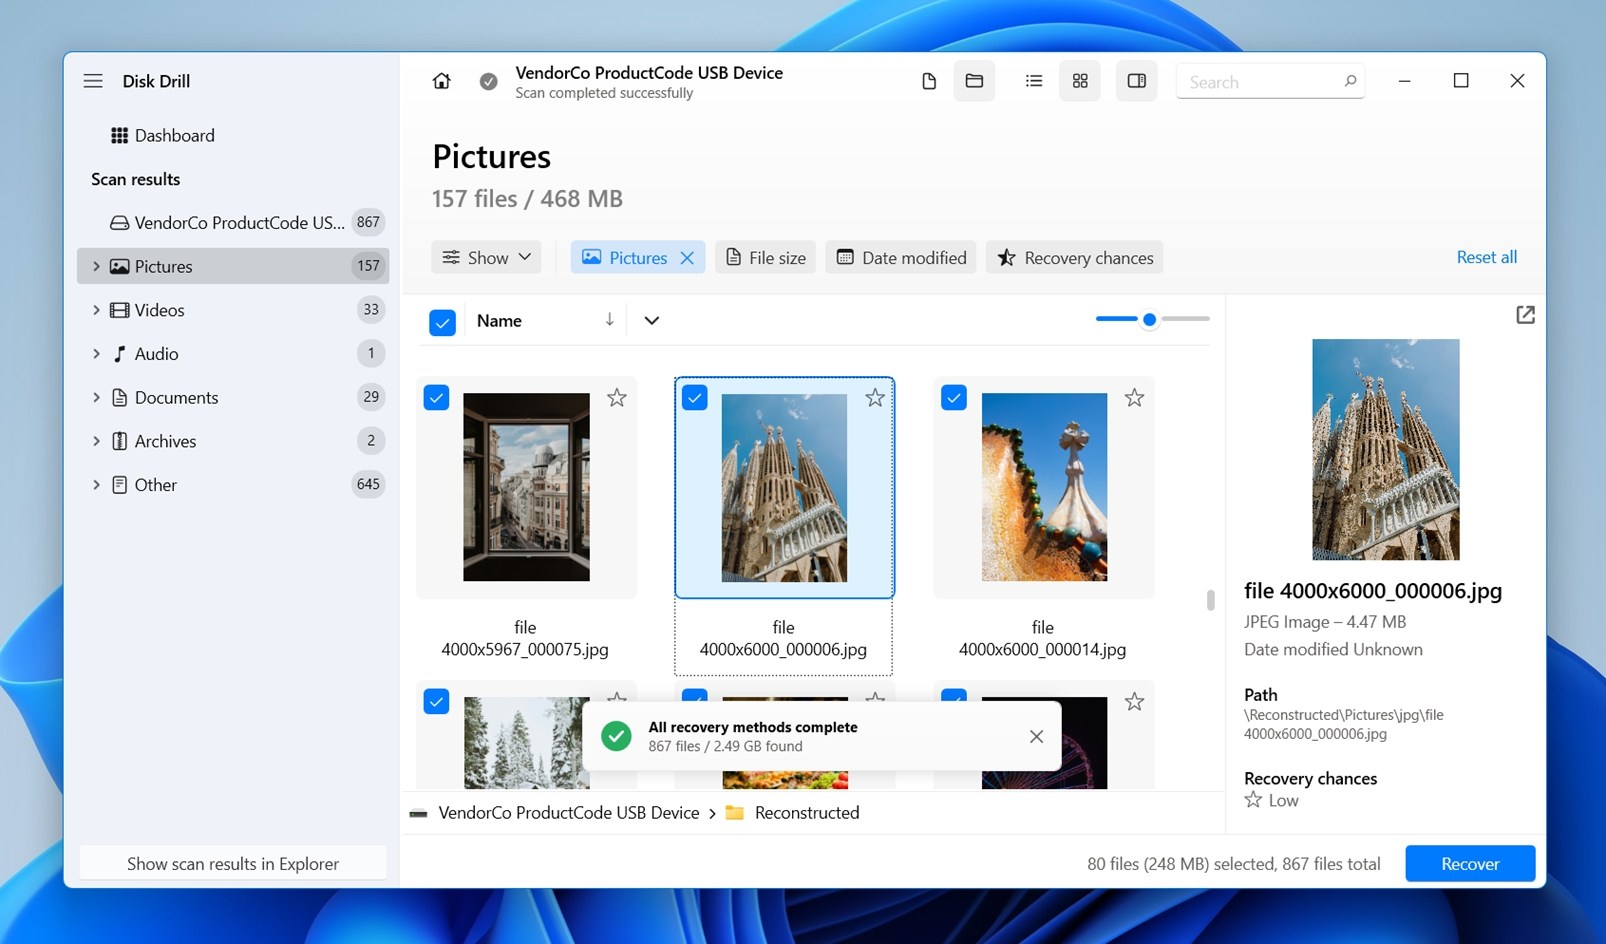Click the file list vertical scrollbar
This screenshot has width=1606, height=944.
(1210, 600)
